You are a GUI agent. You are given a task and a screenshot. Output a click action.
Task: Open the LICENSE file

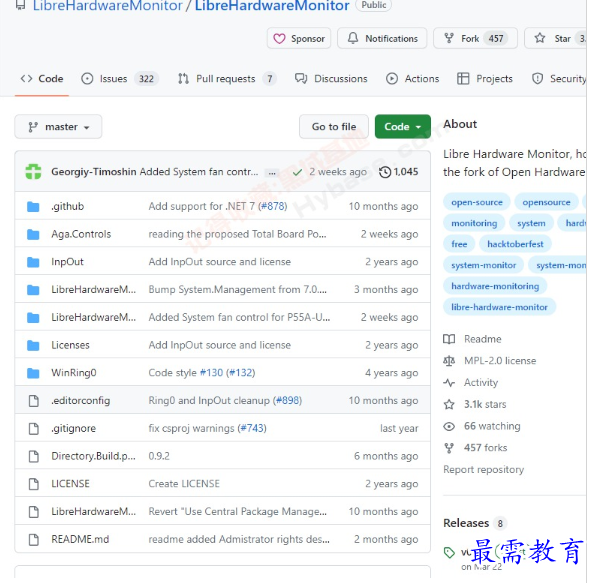pos(70,484)
